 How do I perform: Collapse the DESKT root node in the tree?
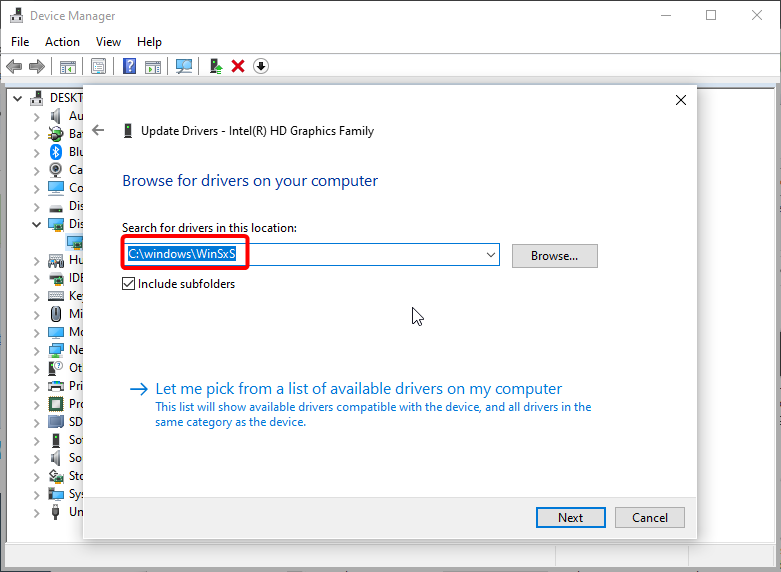17,98
